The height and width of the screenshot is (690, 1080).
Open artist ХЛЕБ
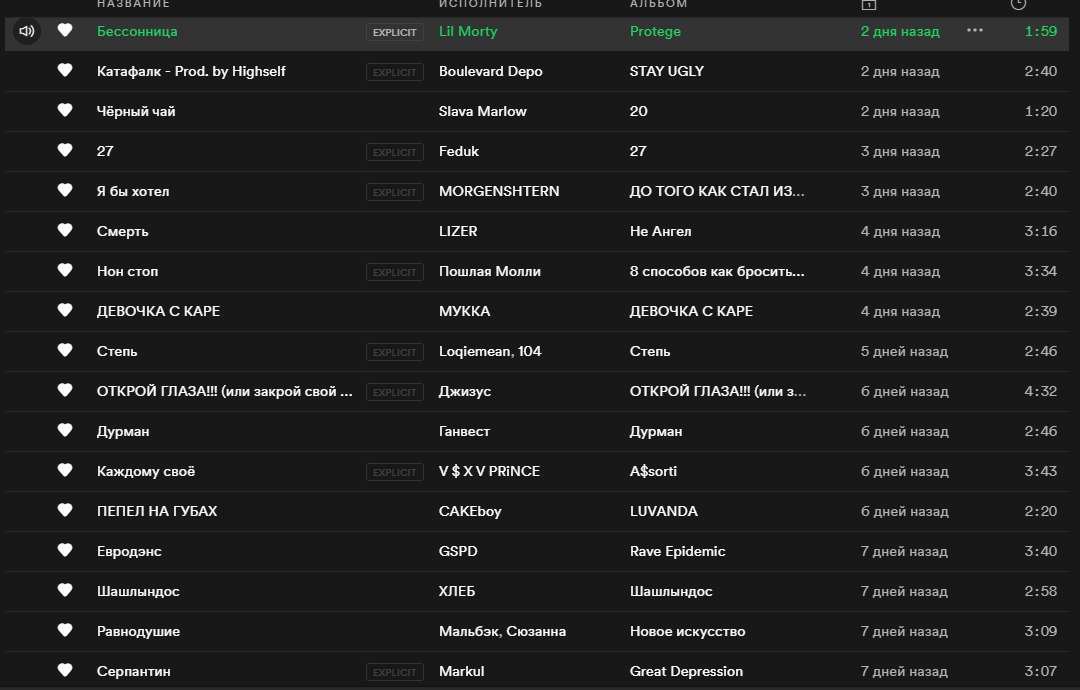pos(457,591)
